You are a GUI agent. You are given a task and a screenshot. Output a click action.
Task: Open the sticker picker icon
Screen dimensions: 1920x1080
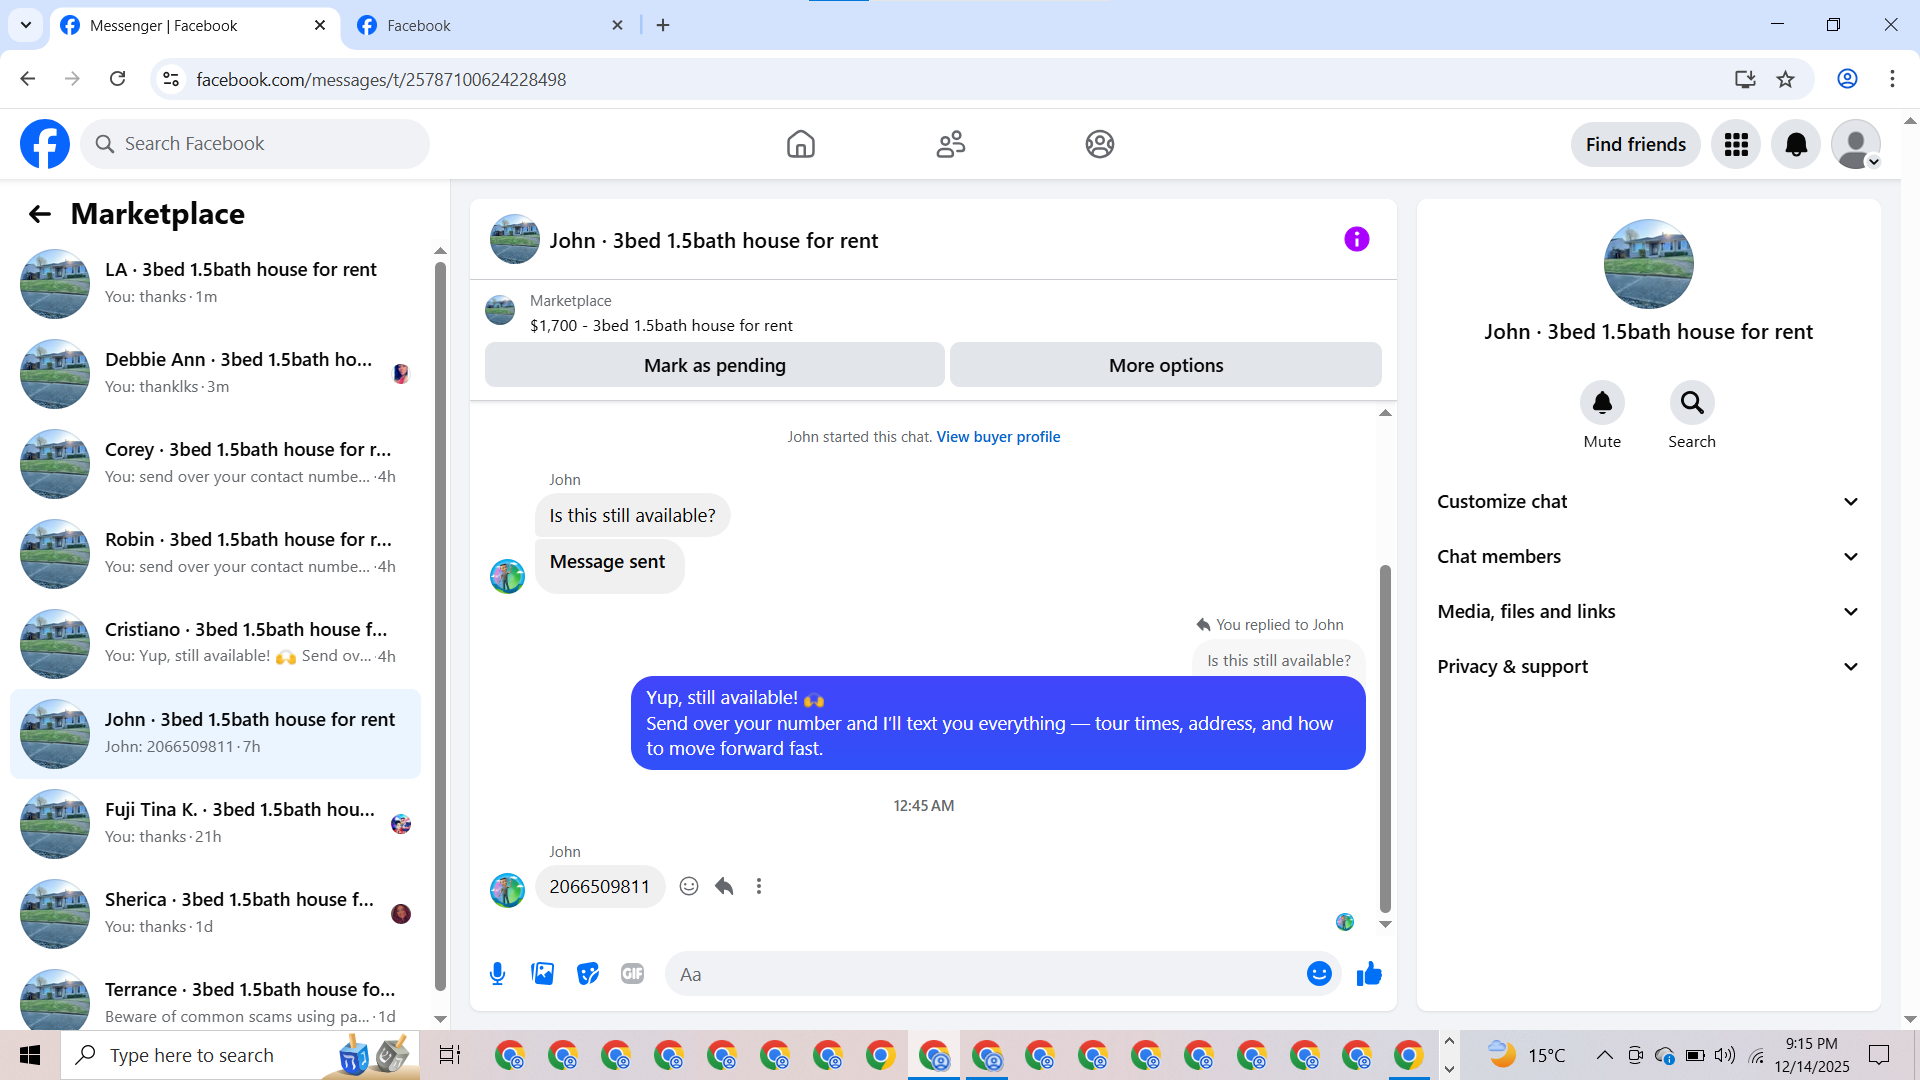pyautogui.click(x=588, y=974)
